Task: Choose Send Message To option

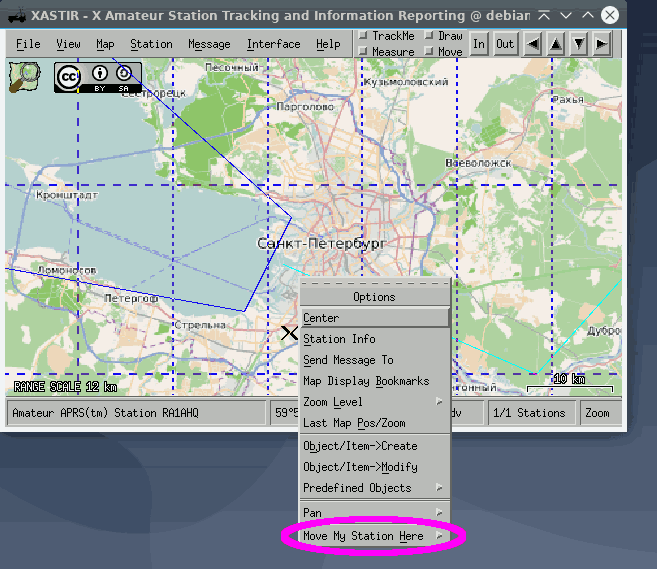Action: [375, 360]
